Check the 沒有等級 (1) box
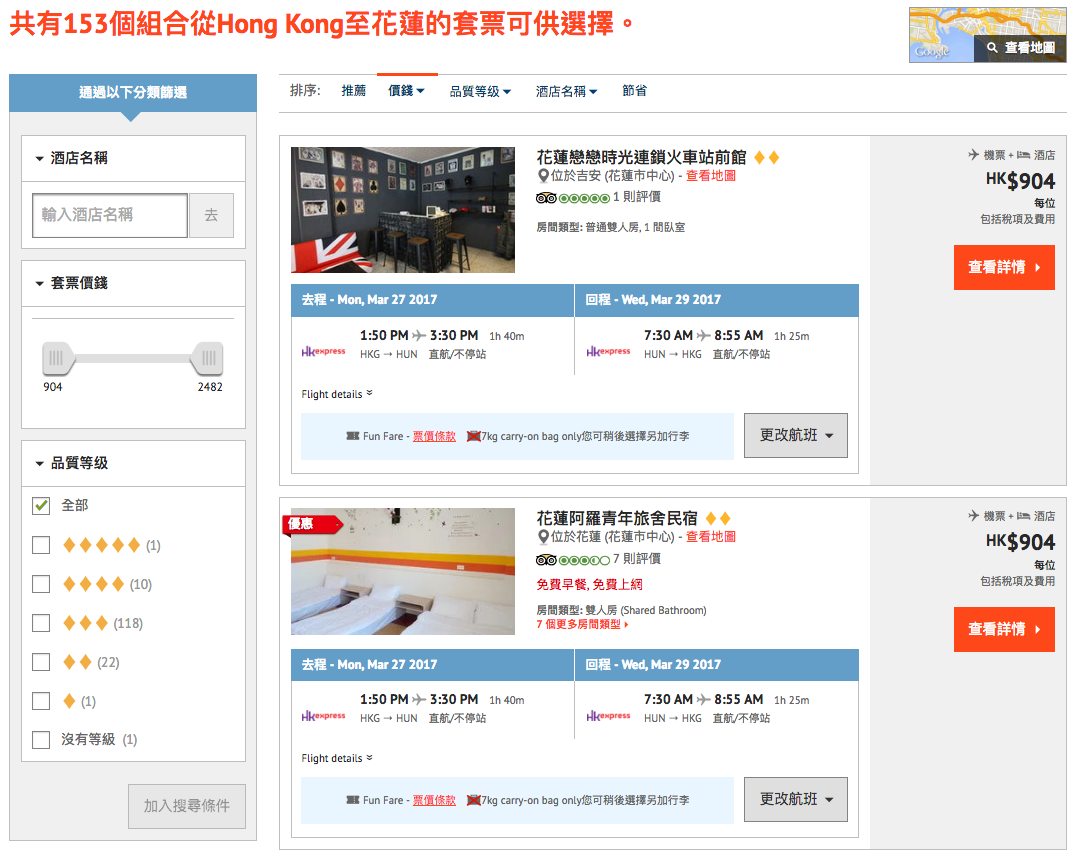Viewport: 1075px width, 857px height. tap(41, 740)
